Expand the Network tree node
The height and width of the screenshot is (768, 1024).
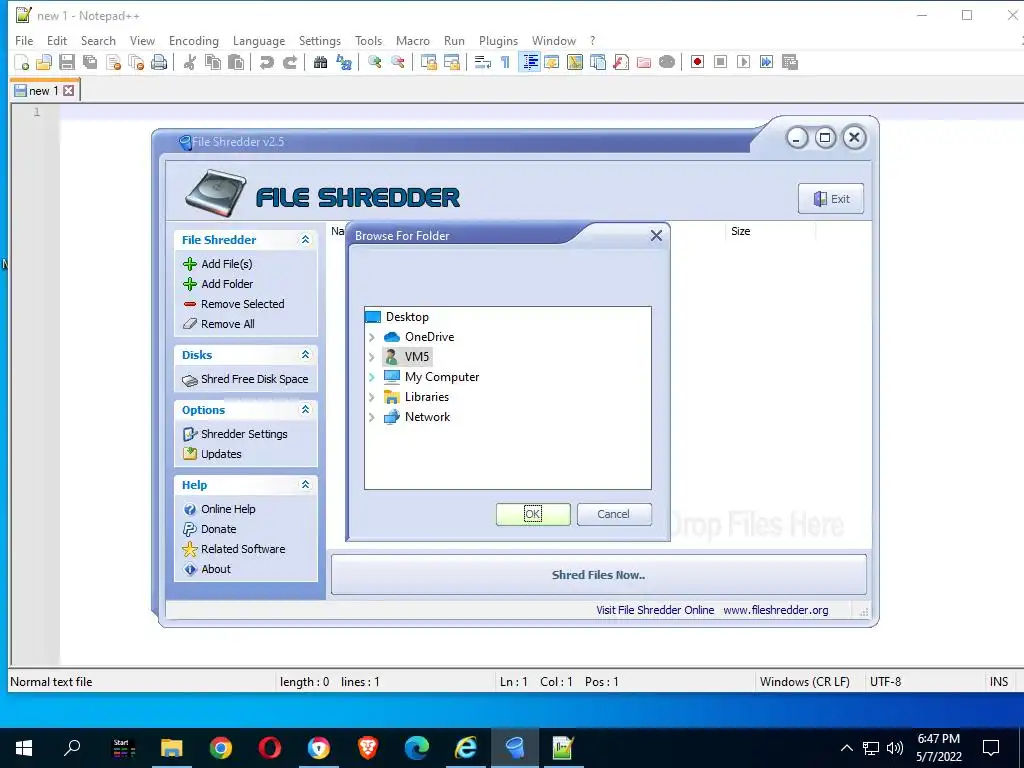372,417
